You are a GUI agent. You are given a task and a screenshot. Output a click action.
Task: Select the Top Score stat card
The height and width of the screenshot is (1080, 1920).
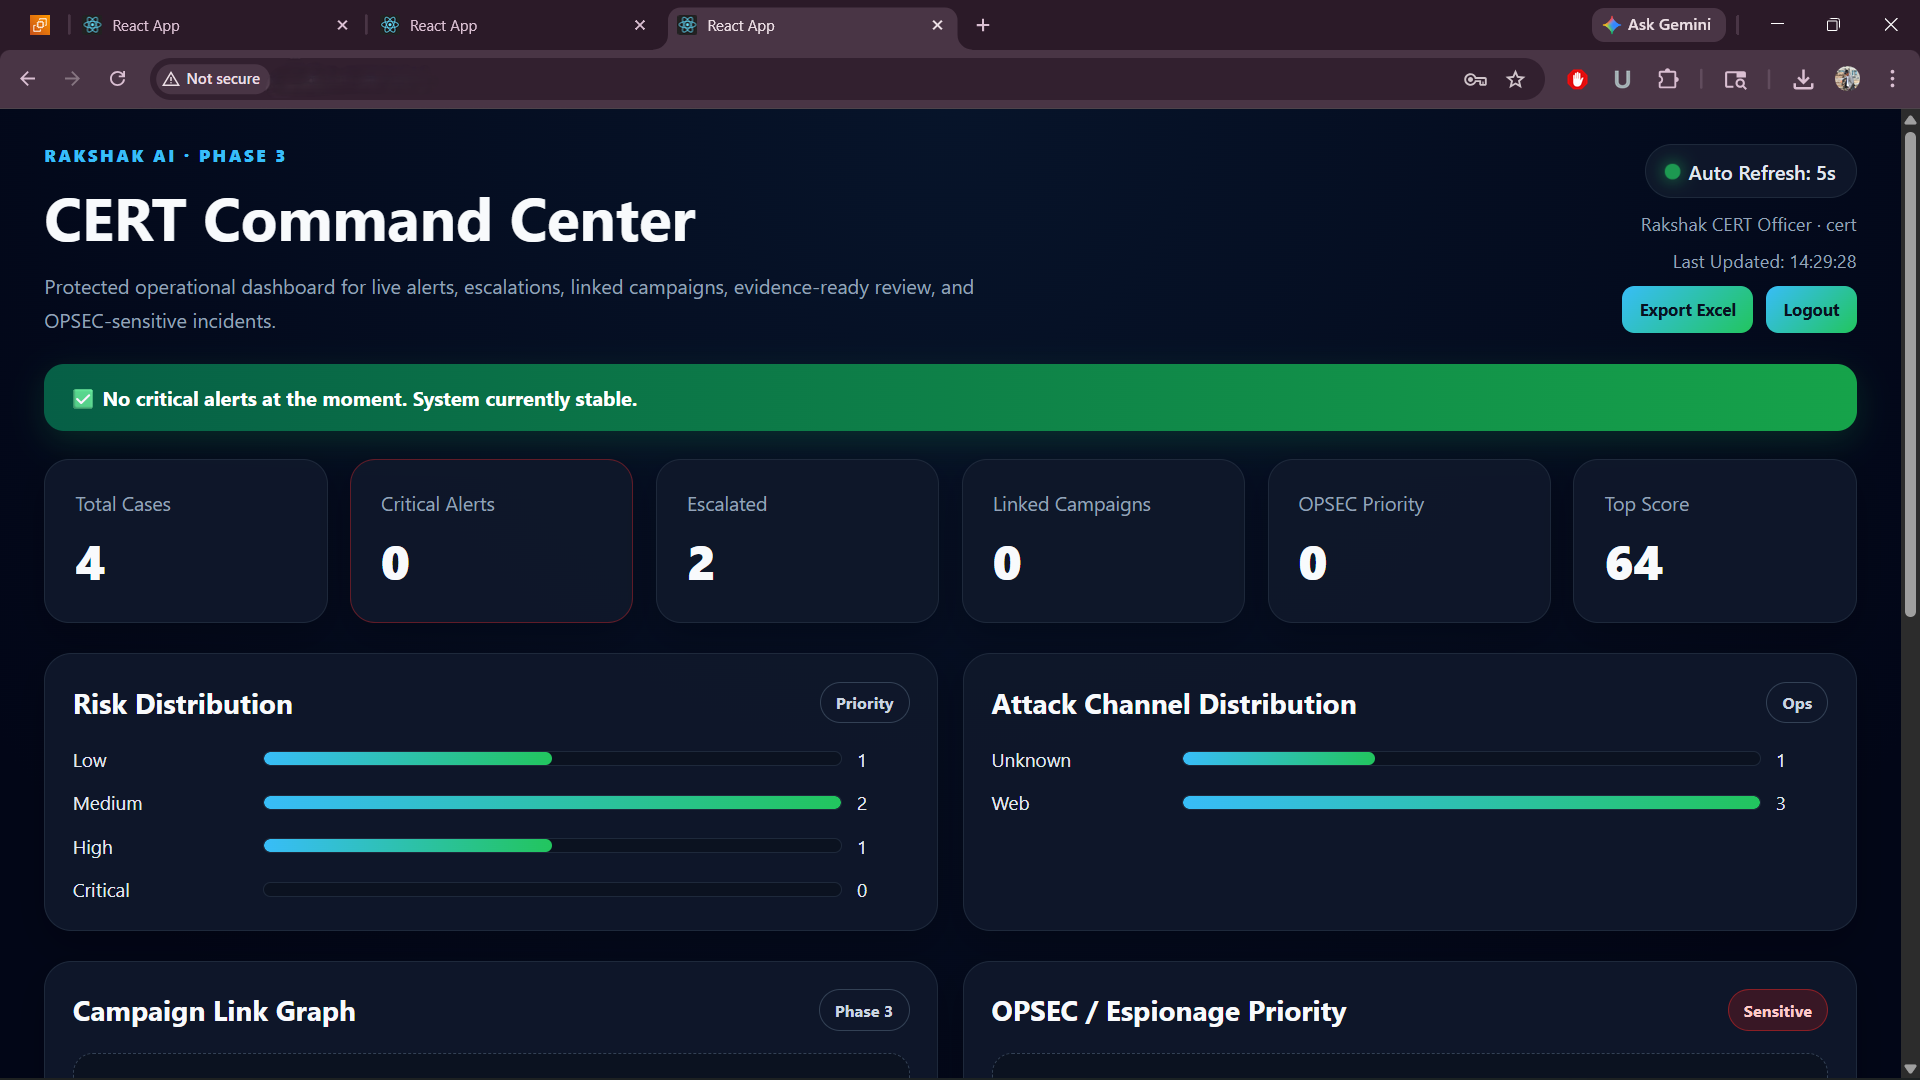pyautogui.click(x=1715, y=541)
